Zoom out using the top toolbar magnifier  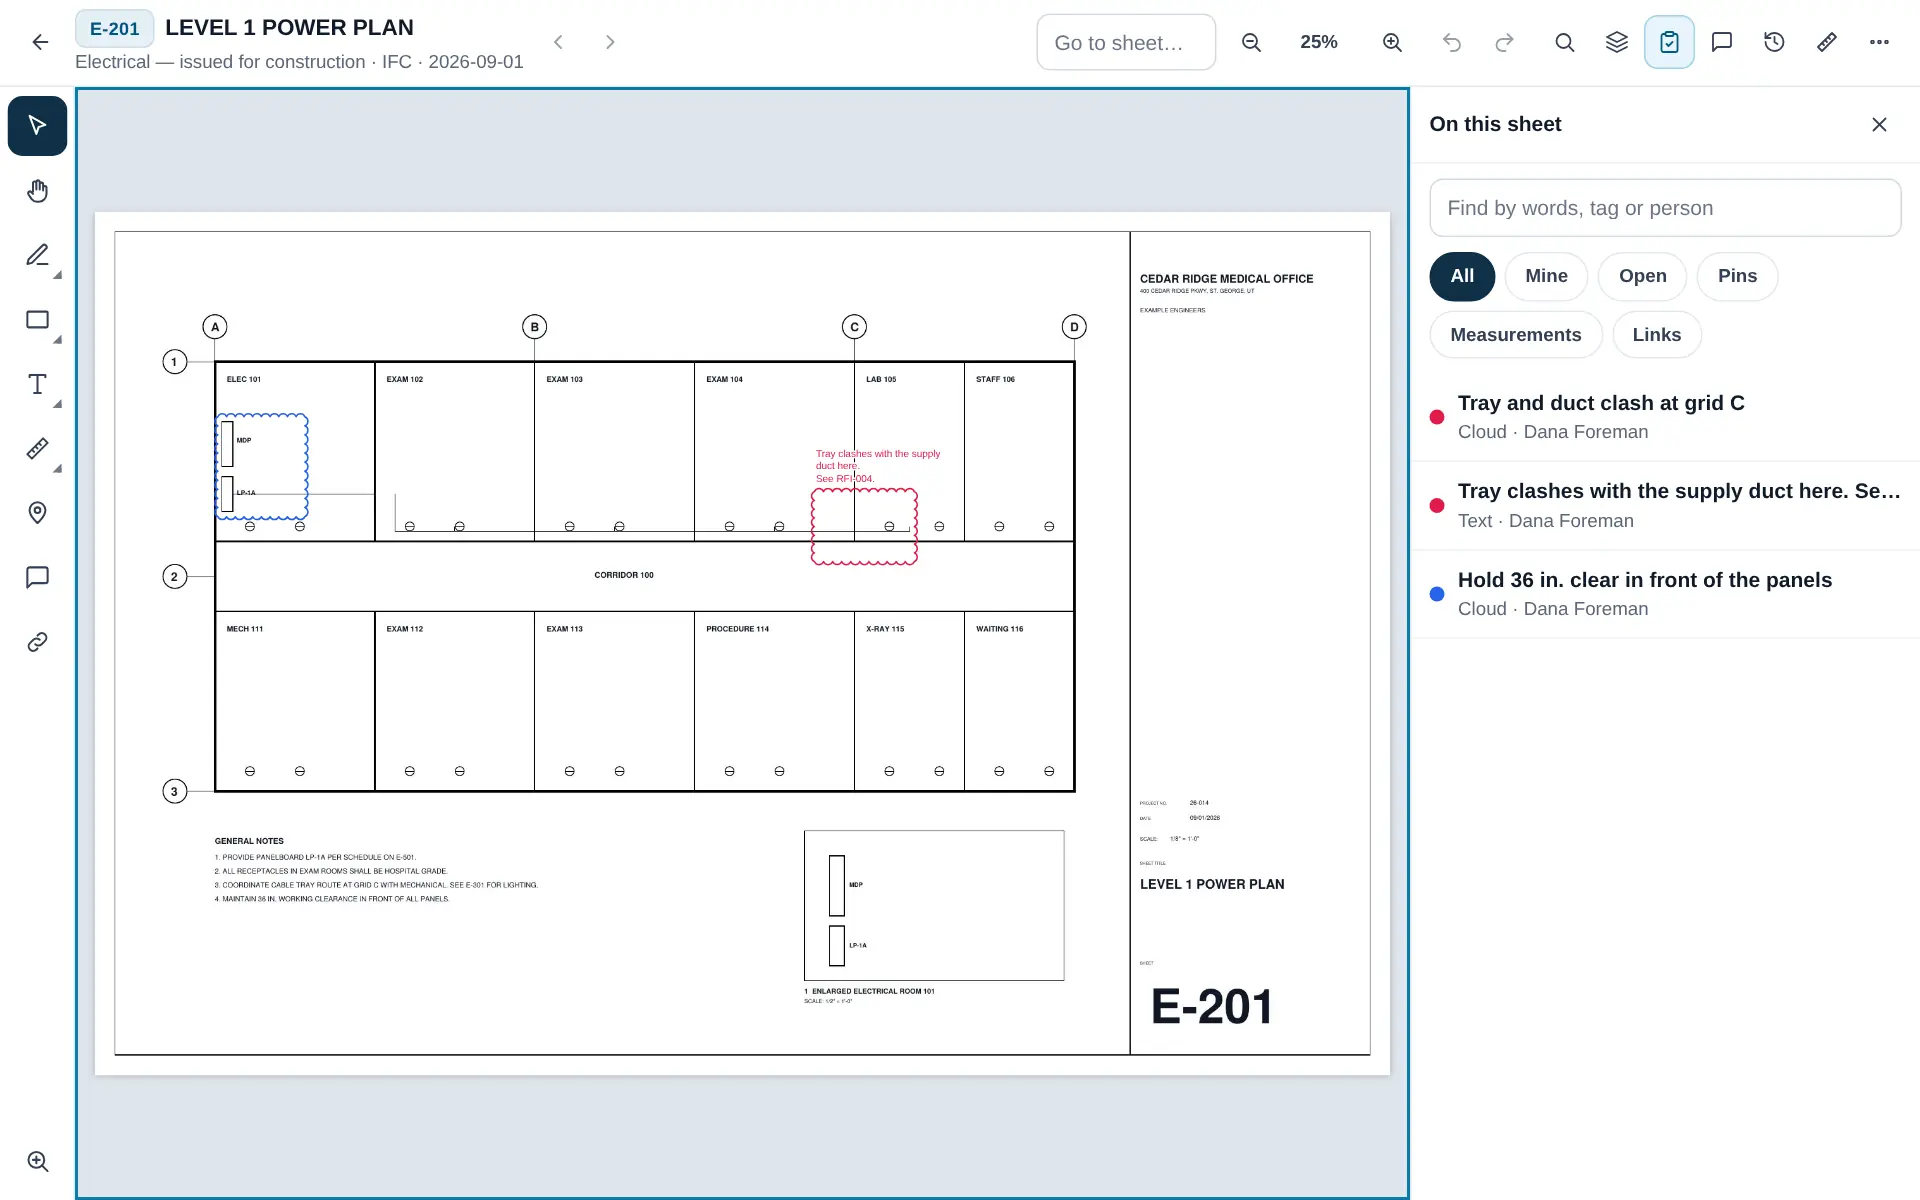[1251, 42]
